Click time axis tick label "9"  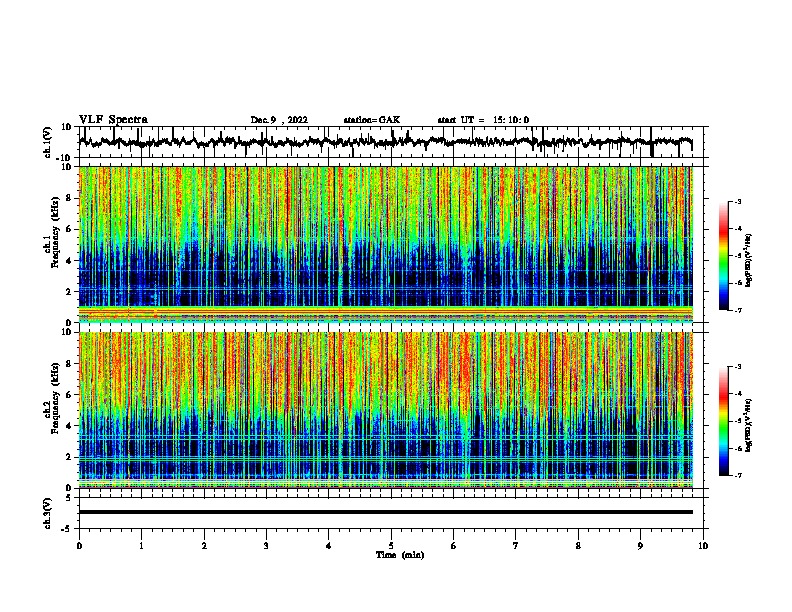pyautogui.click(x=640, y=546)
